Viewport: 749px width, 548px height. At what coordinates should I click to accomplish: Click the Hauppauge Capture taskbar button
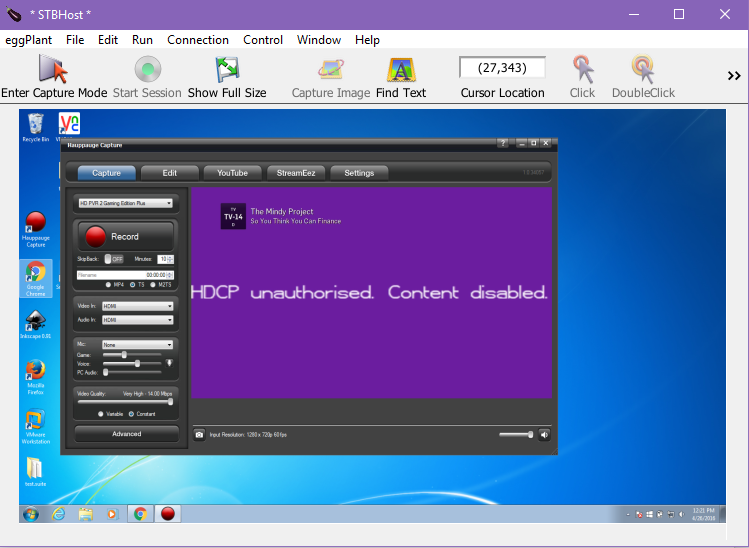click(168, 514)
